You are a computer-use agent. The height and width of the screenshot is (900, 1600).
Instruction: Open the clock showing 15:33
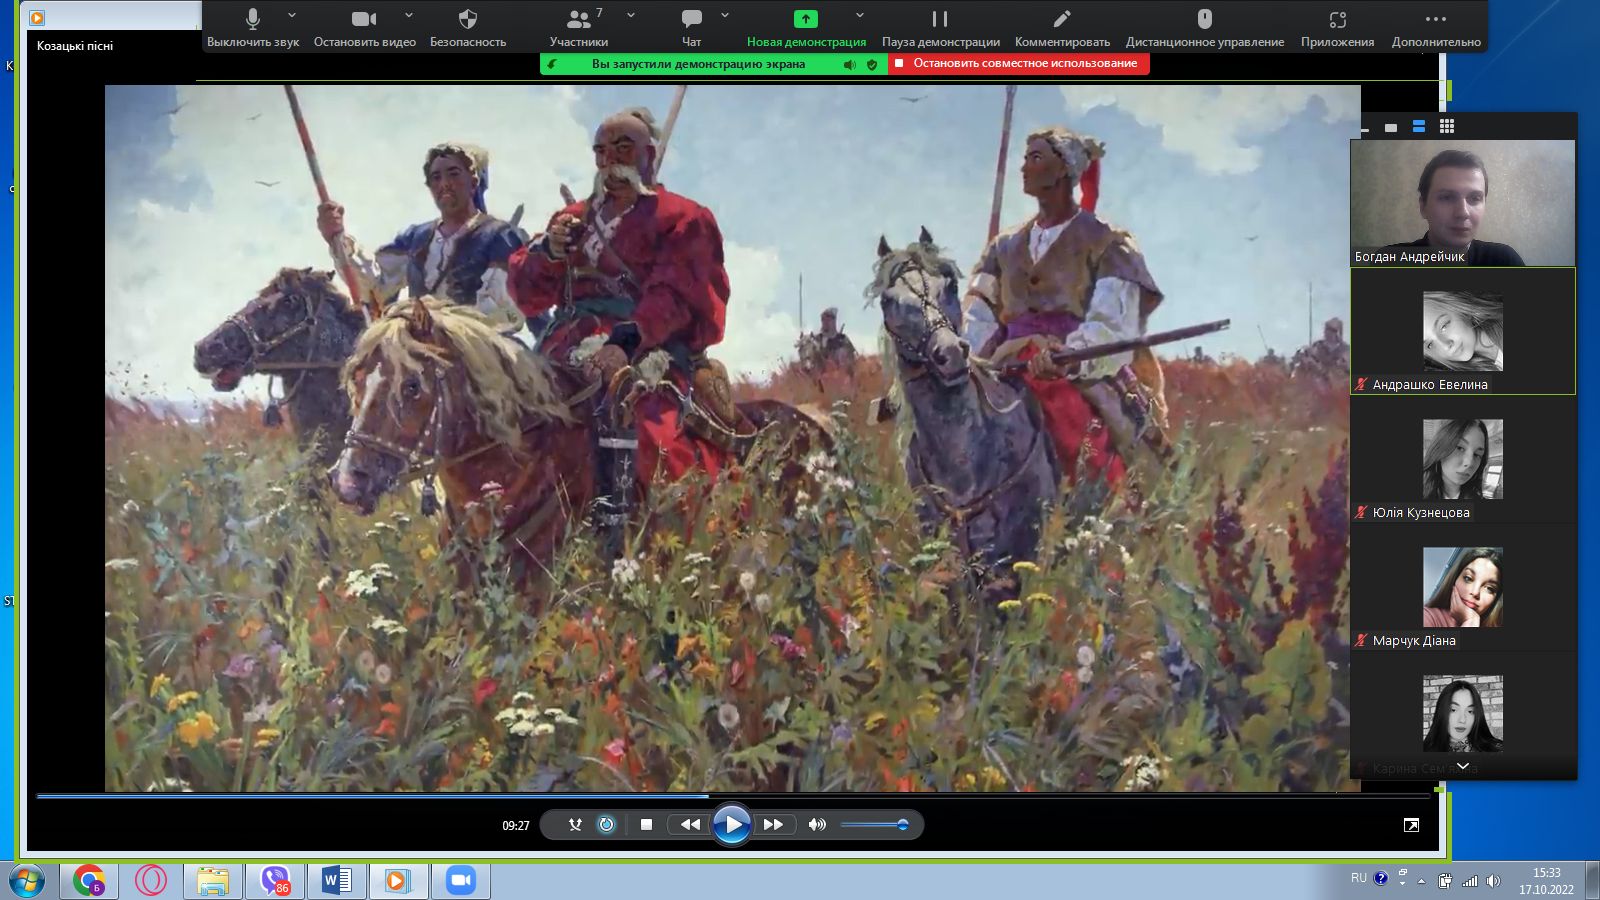pyautogui.click(x=1546, y=881)
